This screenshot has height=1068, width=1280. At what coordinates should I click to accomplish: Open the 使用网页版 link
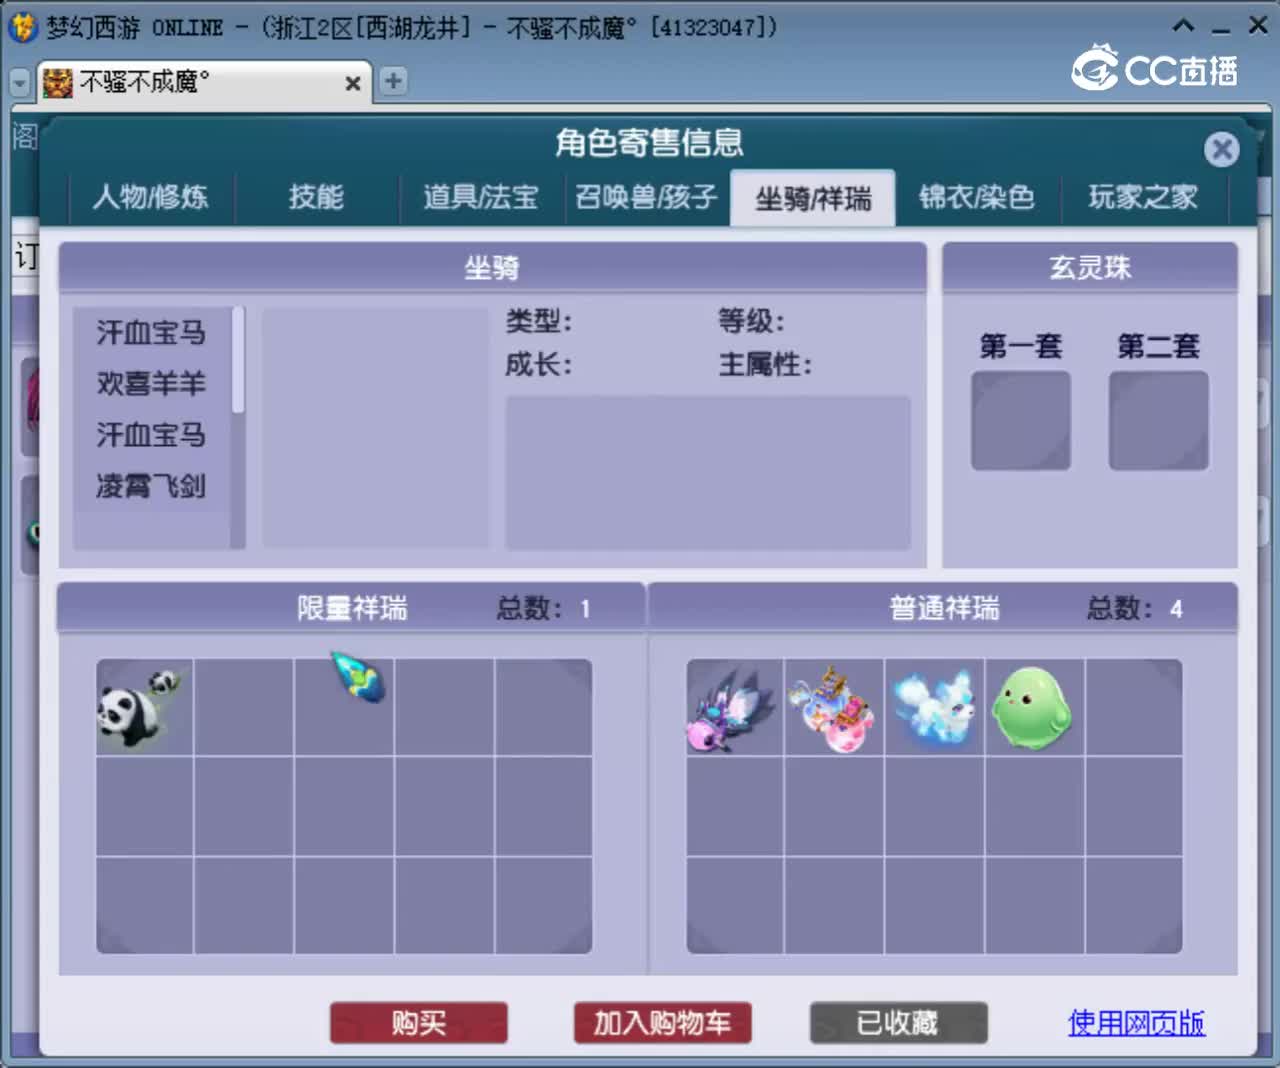(x=1136, y=1023)
